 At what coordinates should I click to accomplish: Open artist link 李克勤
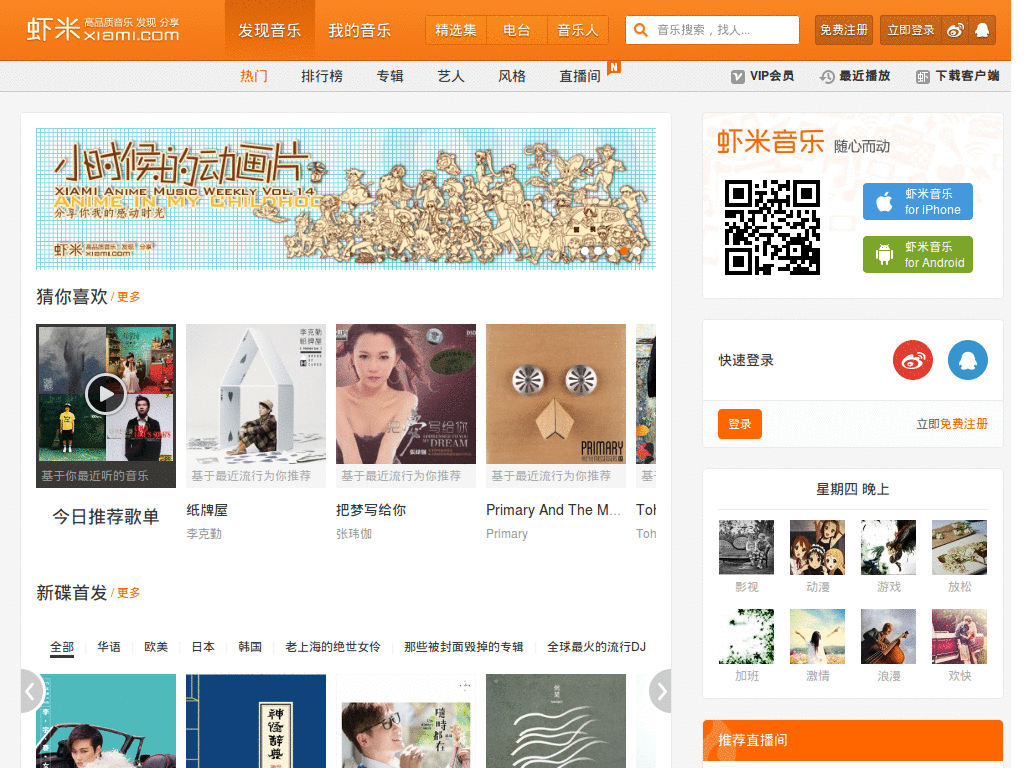(204, 534)
